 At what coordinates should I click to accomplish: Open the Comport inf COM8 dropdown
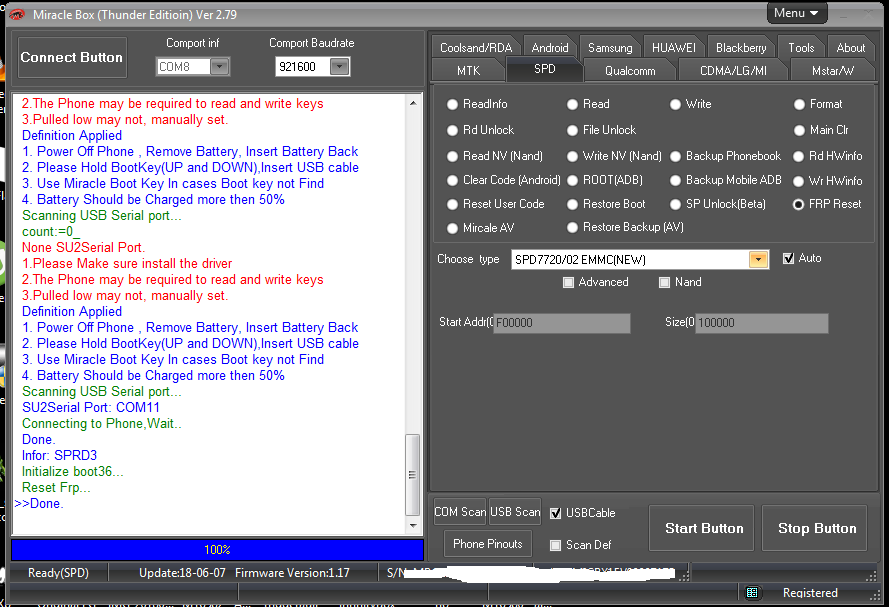[219, 67]
